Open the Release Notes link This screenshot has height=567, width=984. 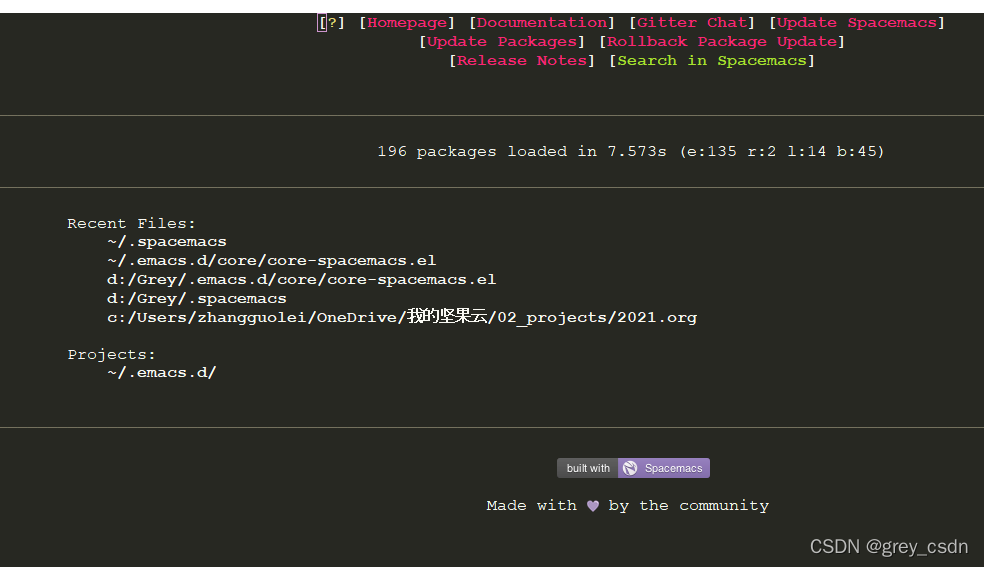pyautogui.click(x=521, y=60)
